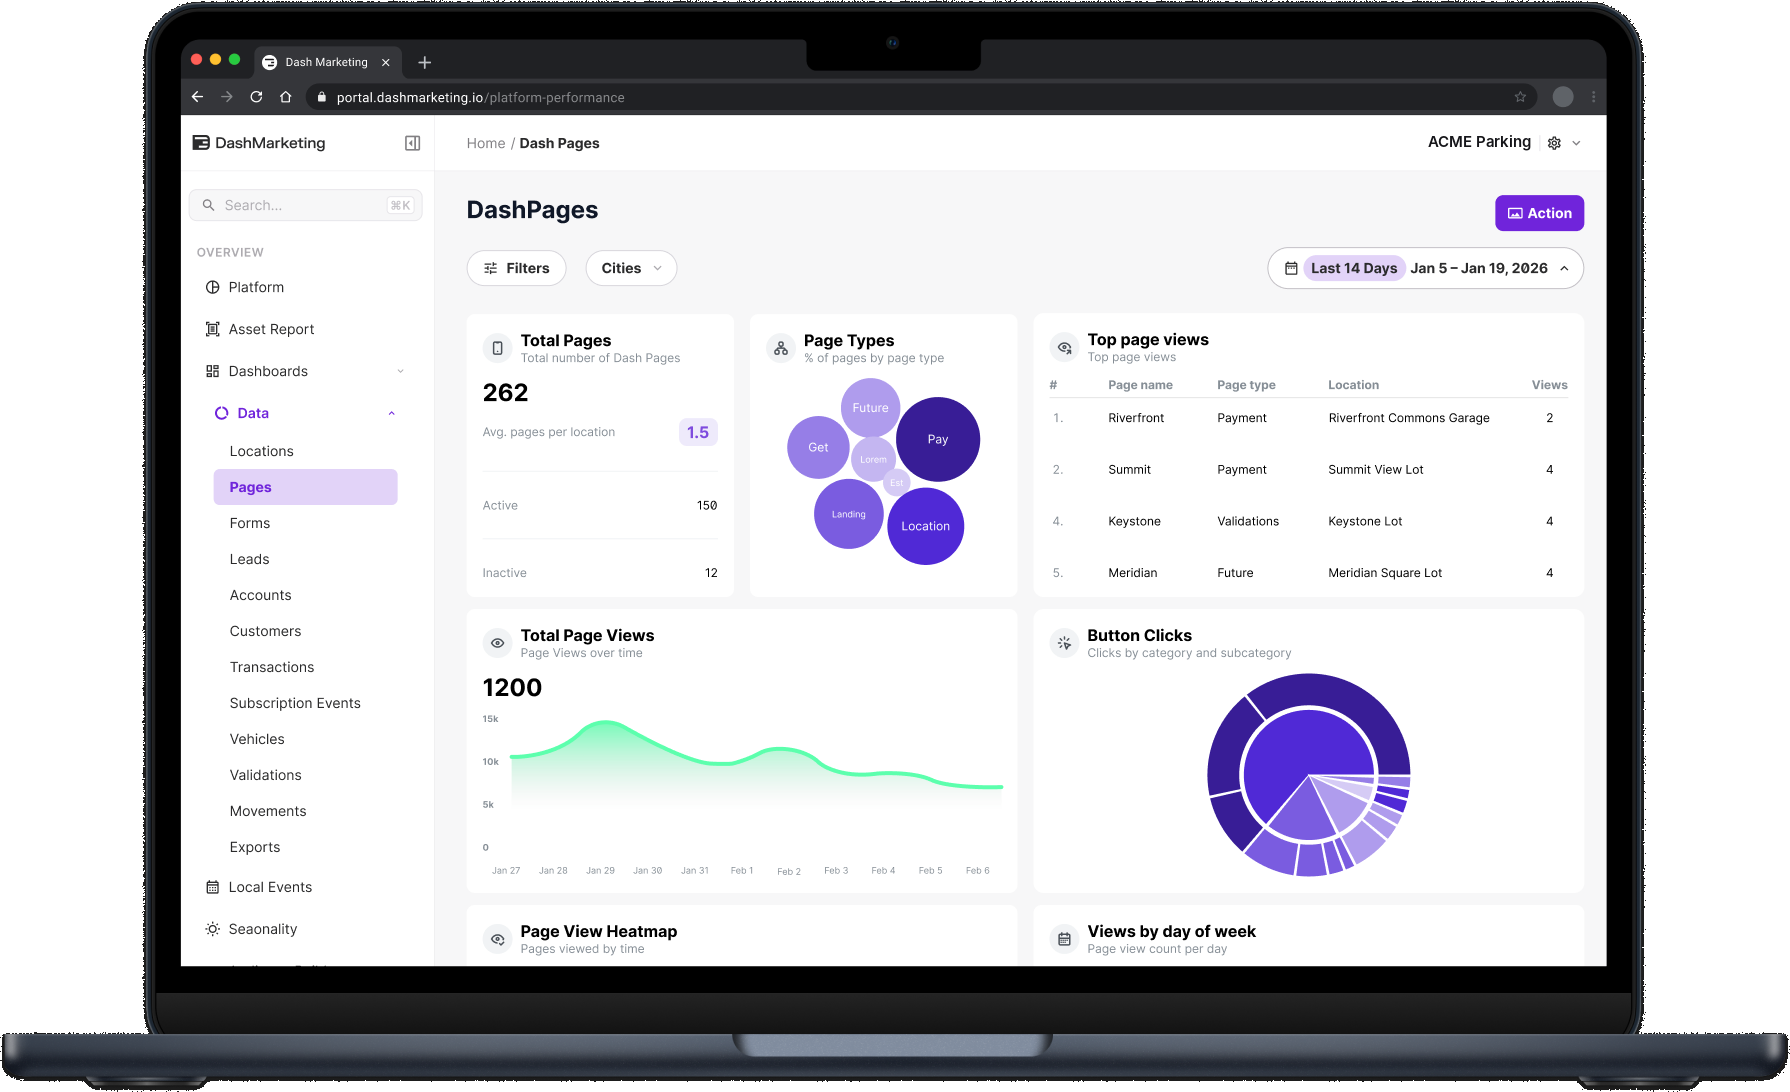Click the browser address bar URL
The height and width of the screenshot is (1092, 1790).
(x=480, y=97)
